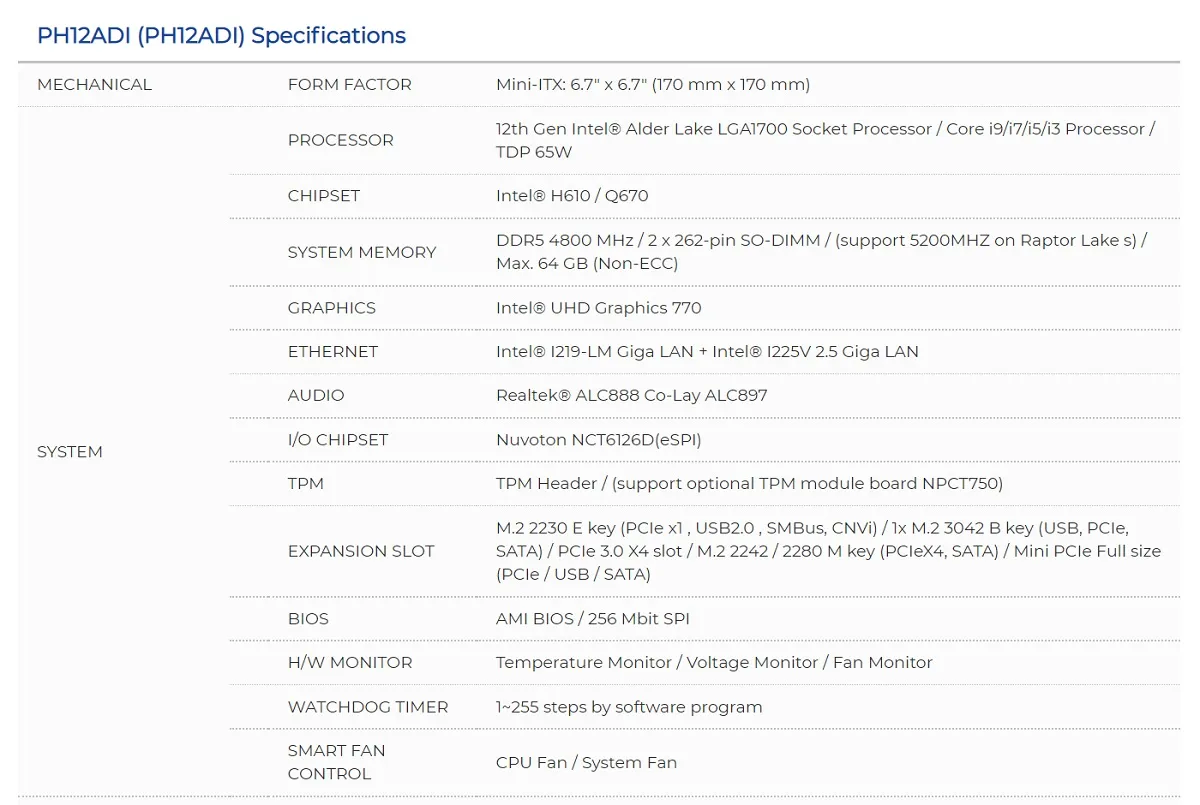
Task: Click the EXPANSION SLOT label
Action: click(361, 551)
